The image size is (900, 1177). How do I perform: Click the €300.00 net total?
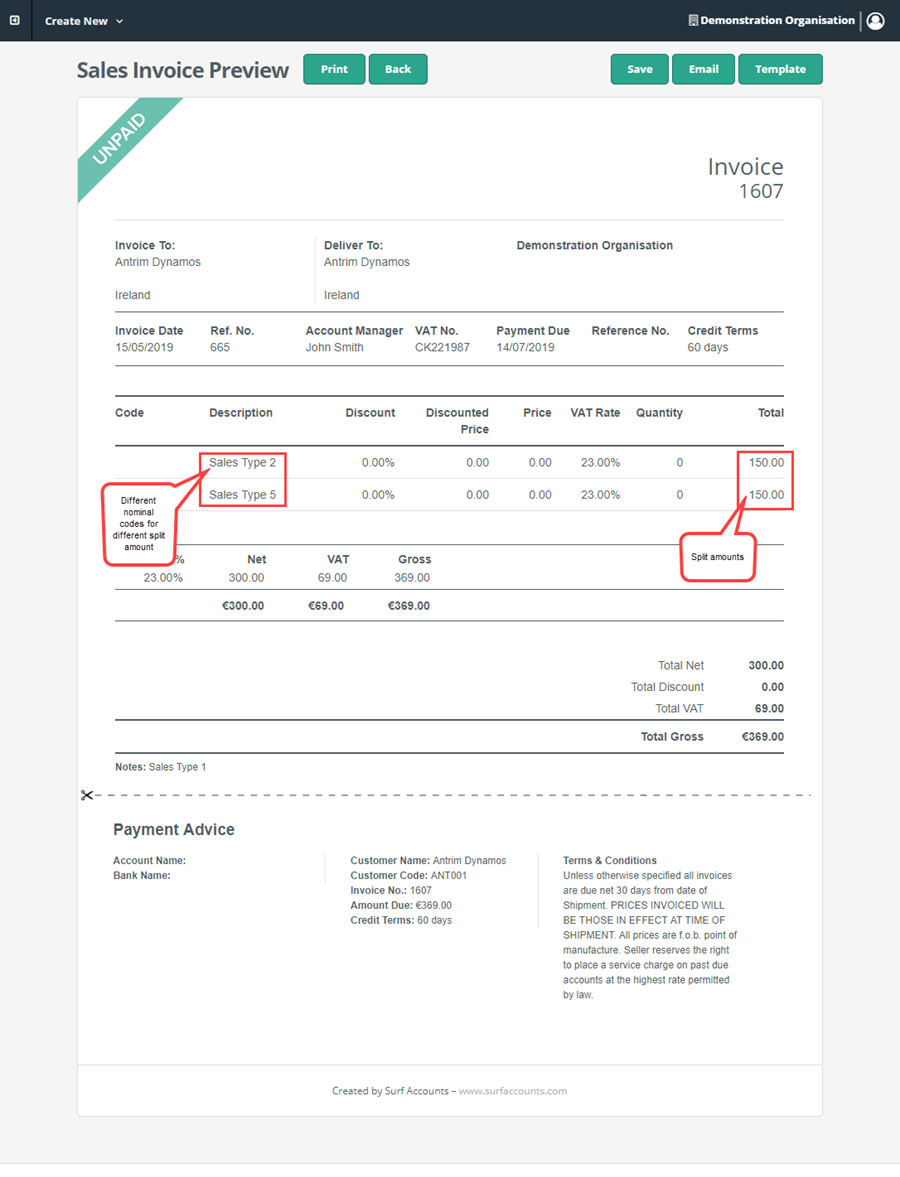(x=242, y=606)
